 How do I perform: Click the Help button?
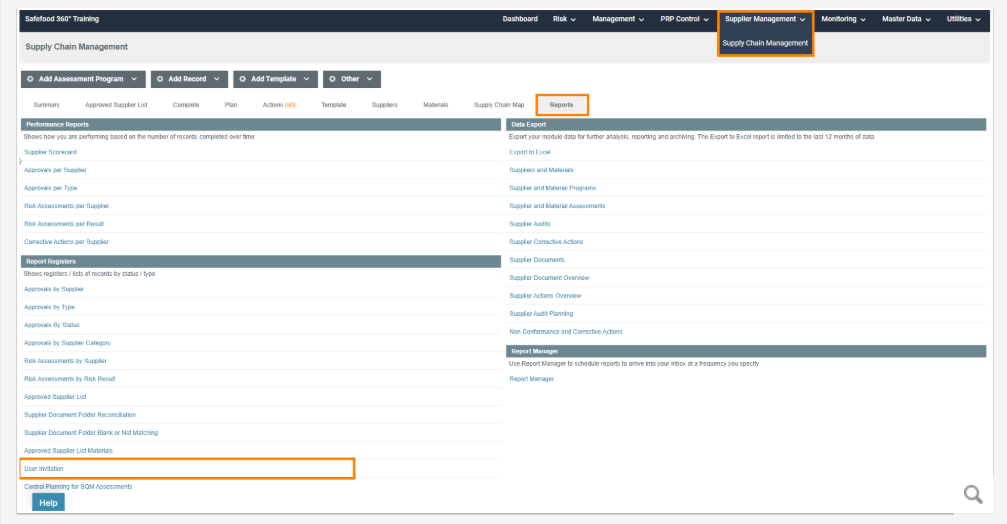coord(48,503)
